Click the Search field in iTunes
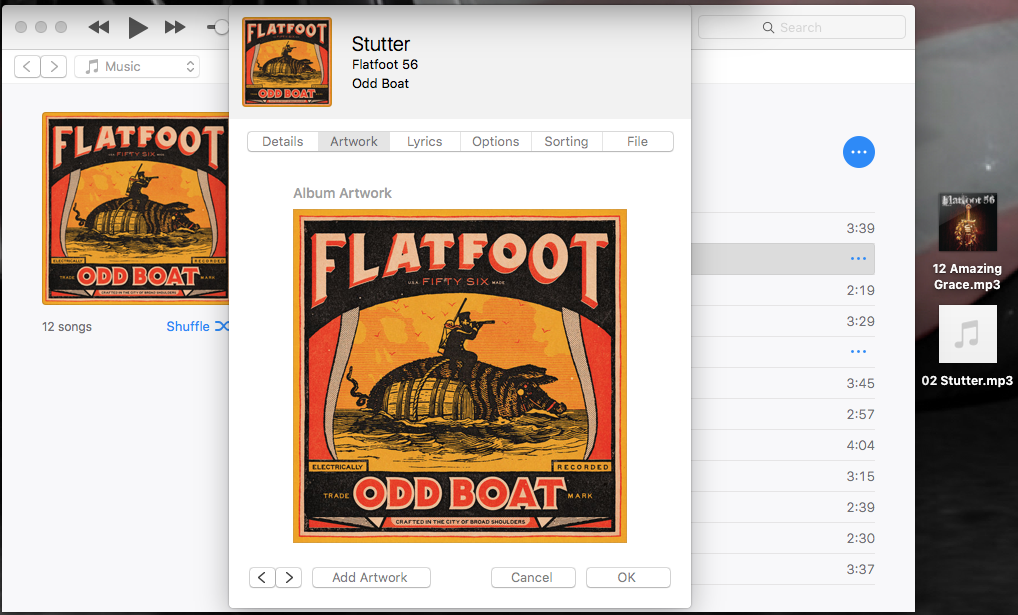Viewport: 1018px width, 615px height. (x=802, y=27)
